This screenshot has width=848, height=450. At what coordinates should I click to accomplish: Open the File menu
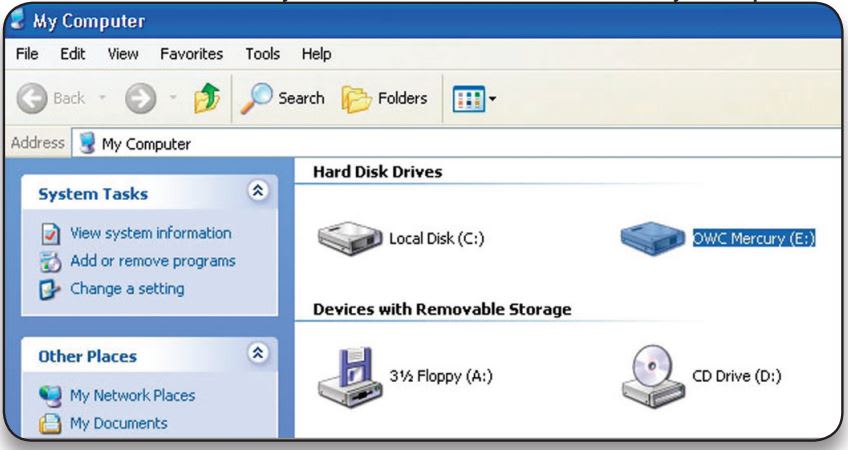[27, 54]
